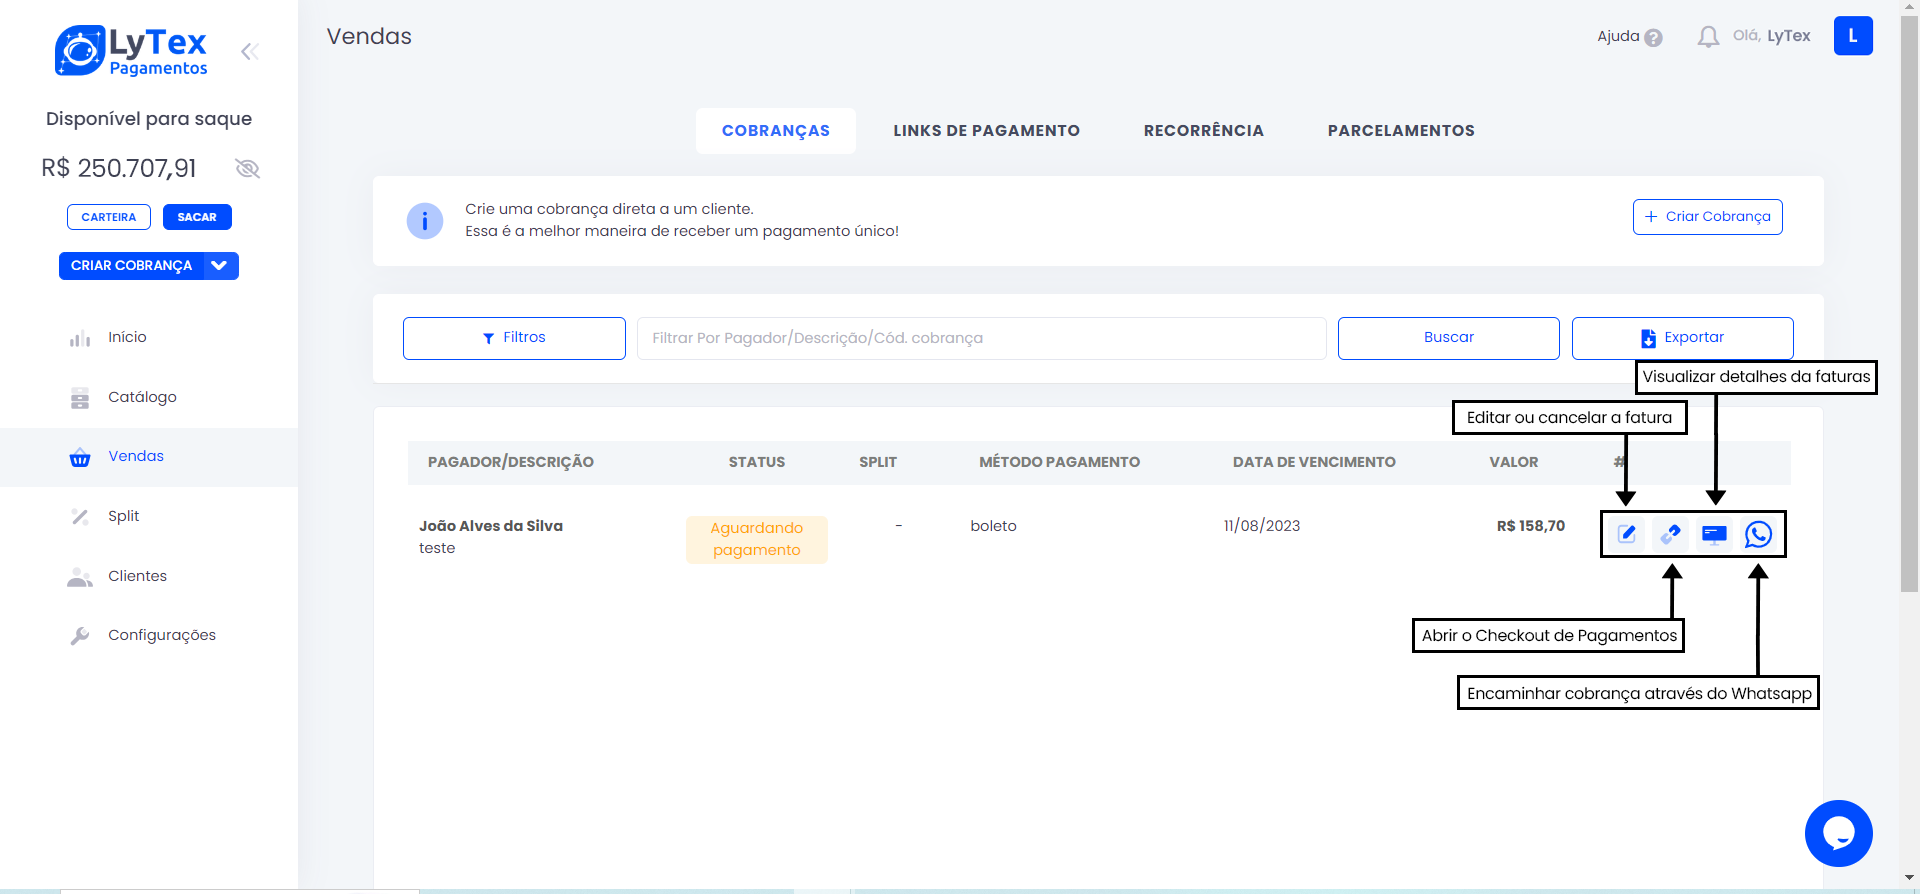The image size is (1920, 894).
Task: Click the Exportar button
Action: [1683, 338]
